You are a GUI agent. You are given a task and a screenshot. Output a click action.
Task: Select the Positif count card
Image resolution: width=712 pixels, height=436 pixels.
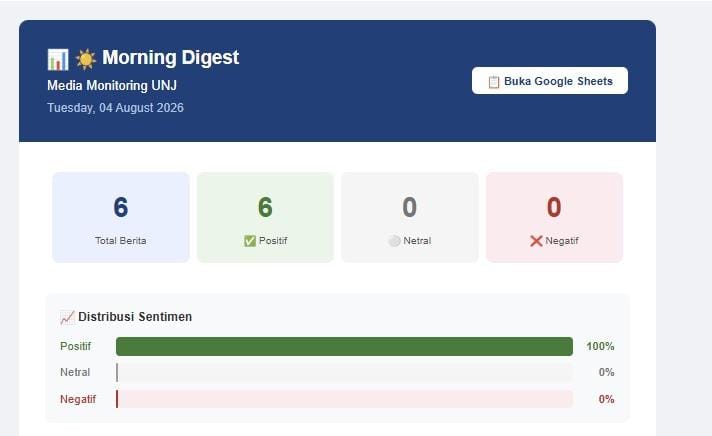(x=265, y=217)
